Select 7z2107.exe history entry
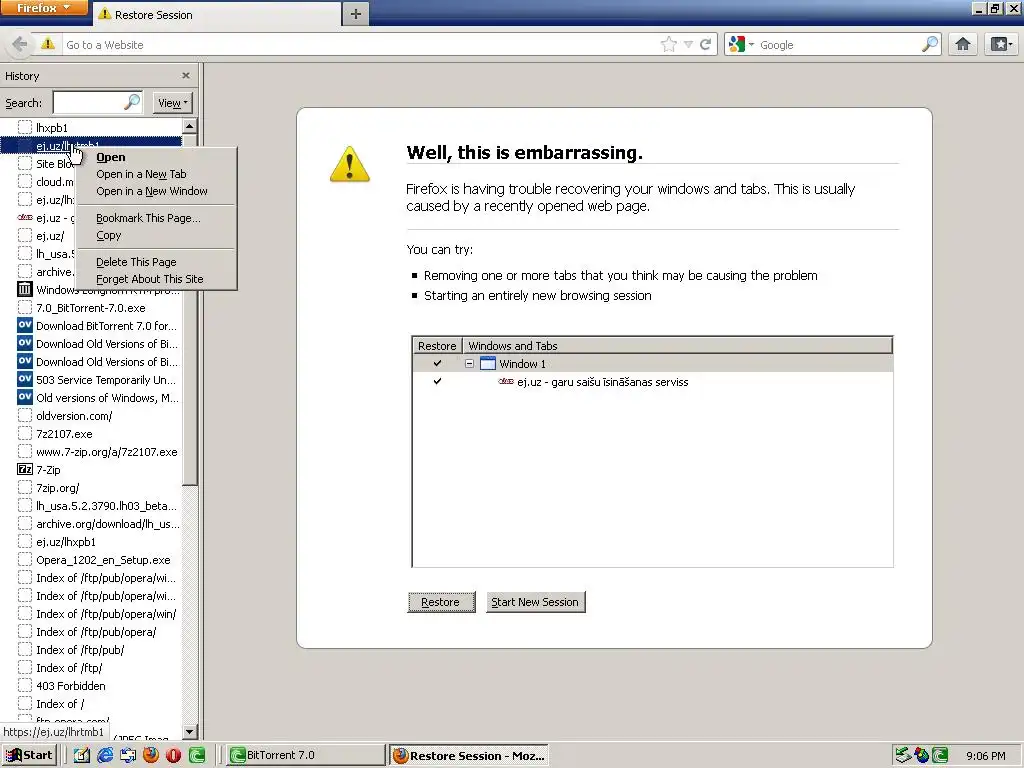The image size is (1024, 768). click(91, 434)
